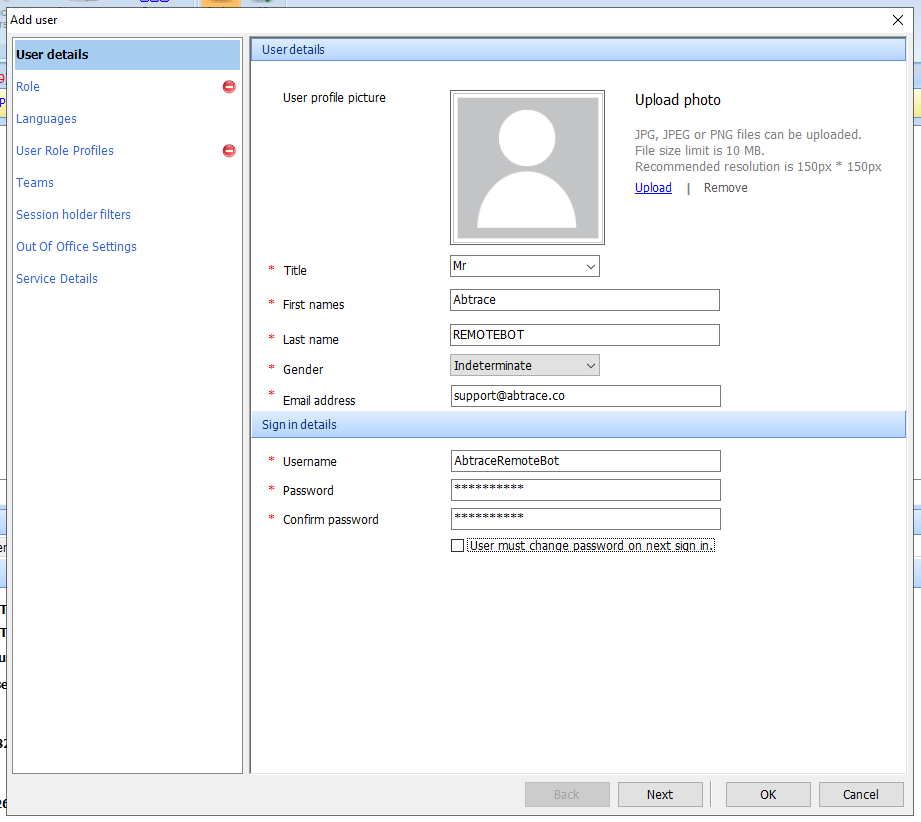Screen dimensions: 921x822
Task: Click the Upload link for the photo
Action: (653, 187)
